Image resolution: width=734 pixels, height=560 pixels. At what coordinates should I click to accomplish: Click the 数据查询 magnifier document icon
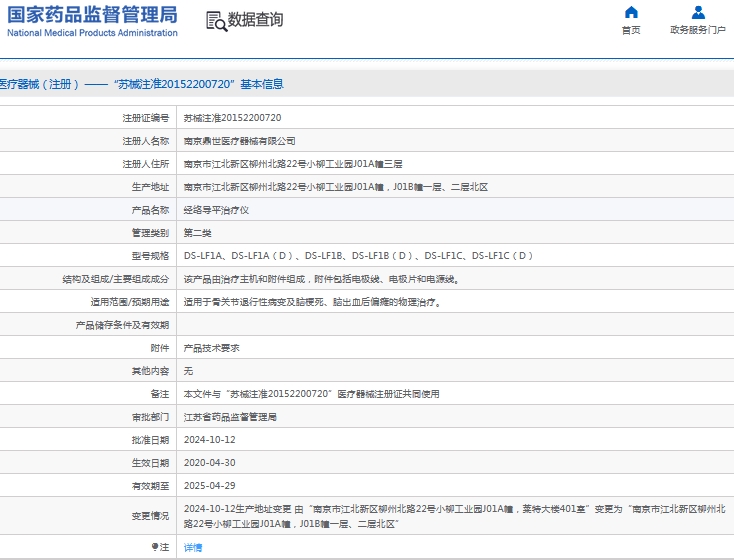point(216,22)
